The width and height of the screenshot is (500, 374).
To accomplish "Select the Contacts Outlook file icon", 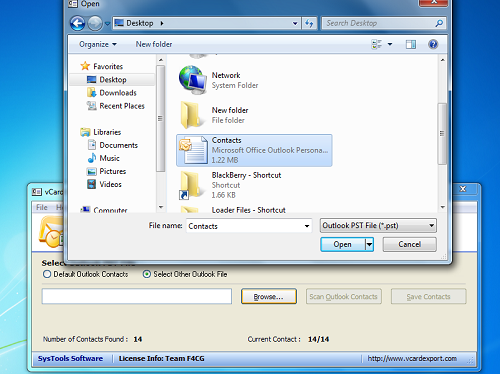I will [193, 150].
